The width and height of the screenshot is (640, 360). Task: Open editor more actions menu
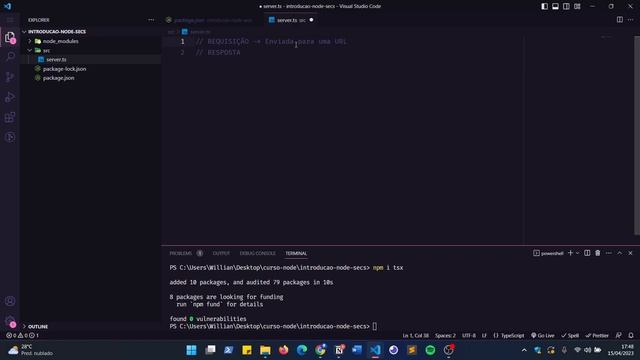[631, 20]
